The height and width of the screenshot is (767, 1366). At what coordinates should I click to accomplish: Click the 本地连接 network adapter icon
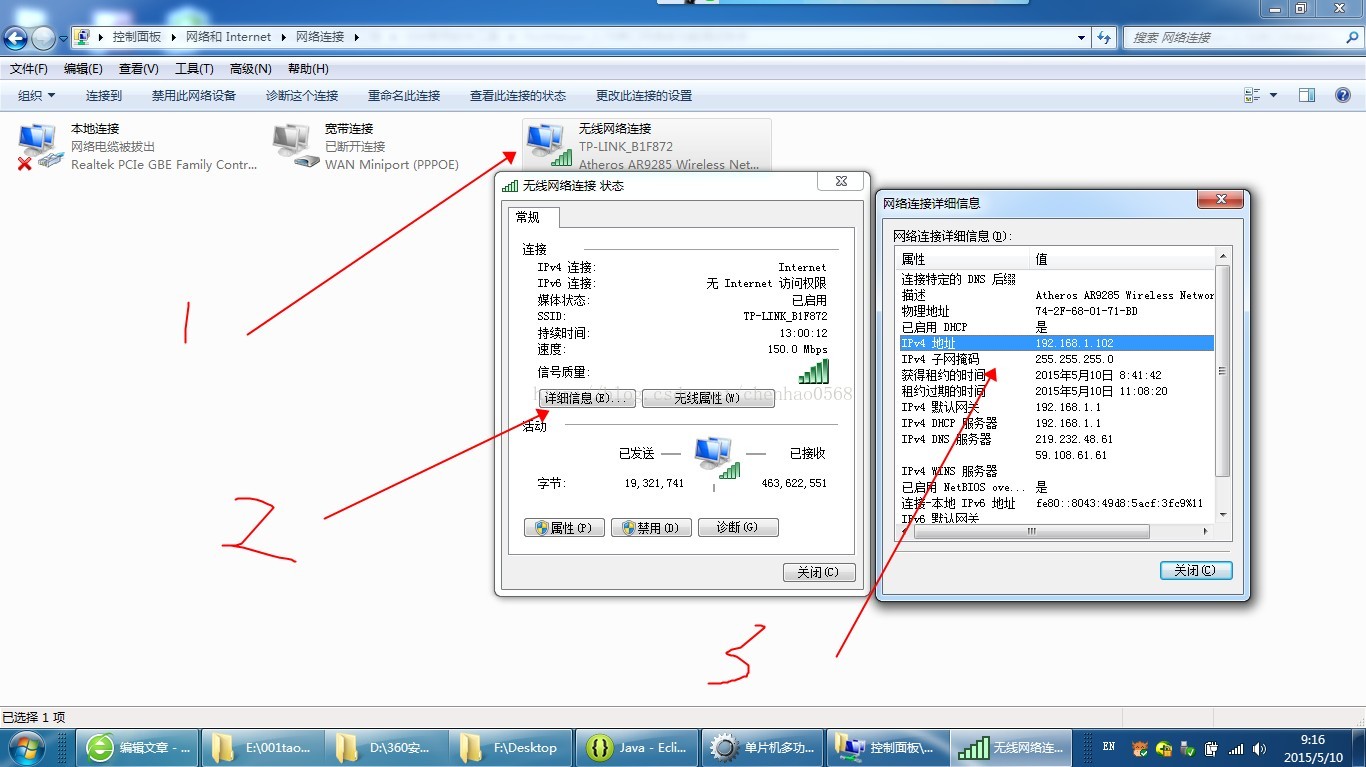(35, 140)
